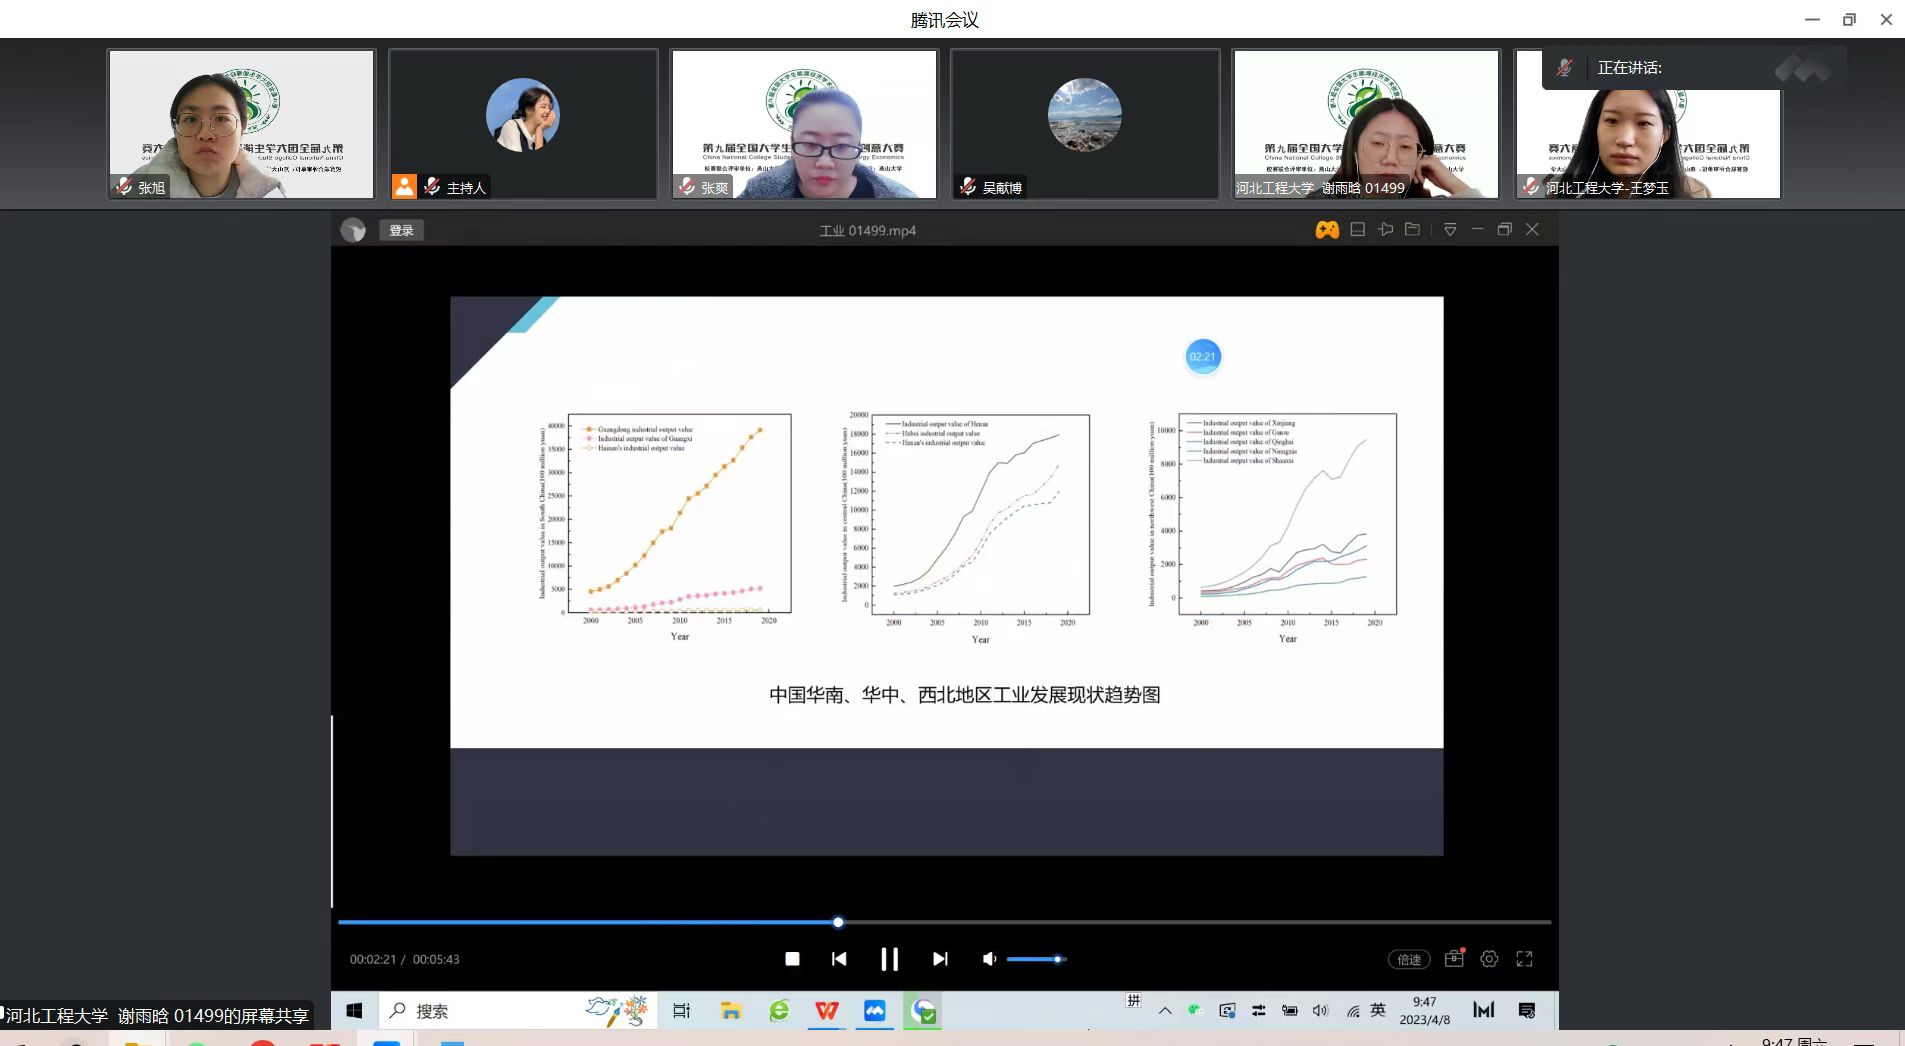The width and height of the screenshot is (1905, 1046).
Task: Open WPS Office from the taskbar
Action: [826, 1011]
